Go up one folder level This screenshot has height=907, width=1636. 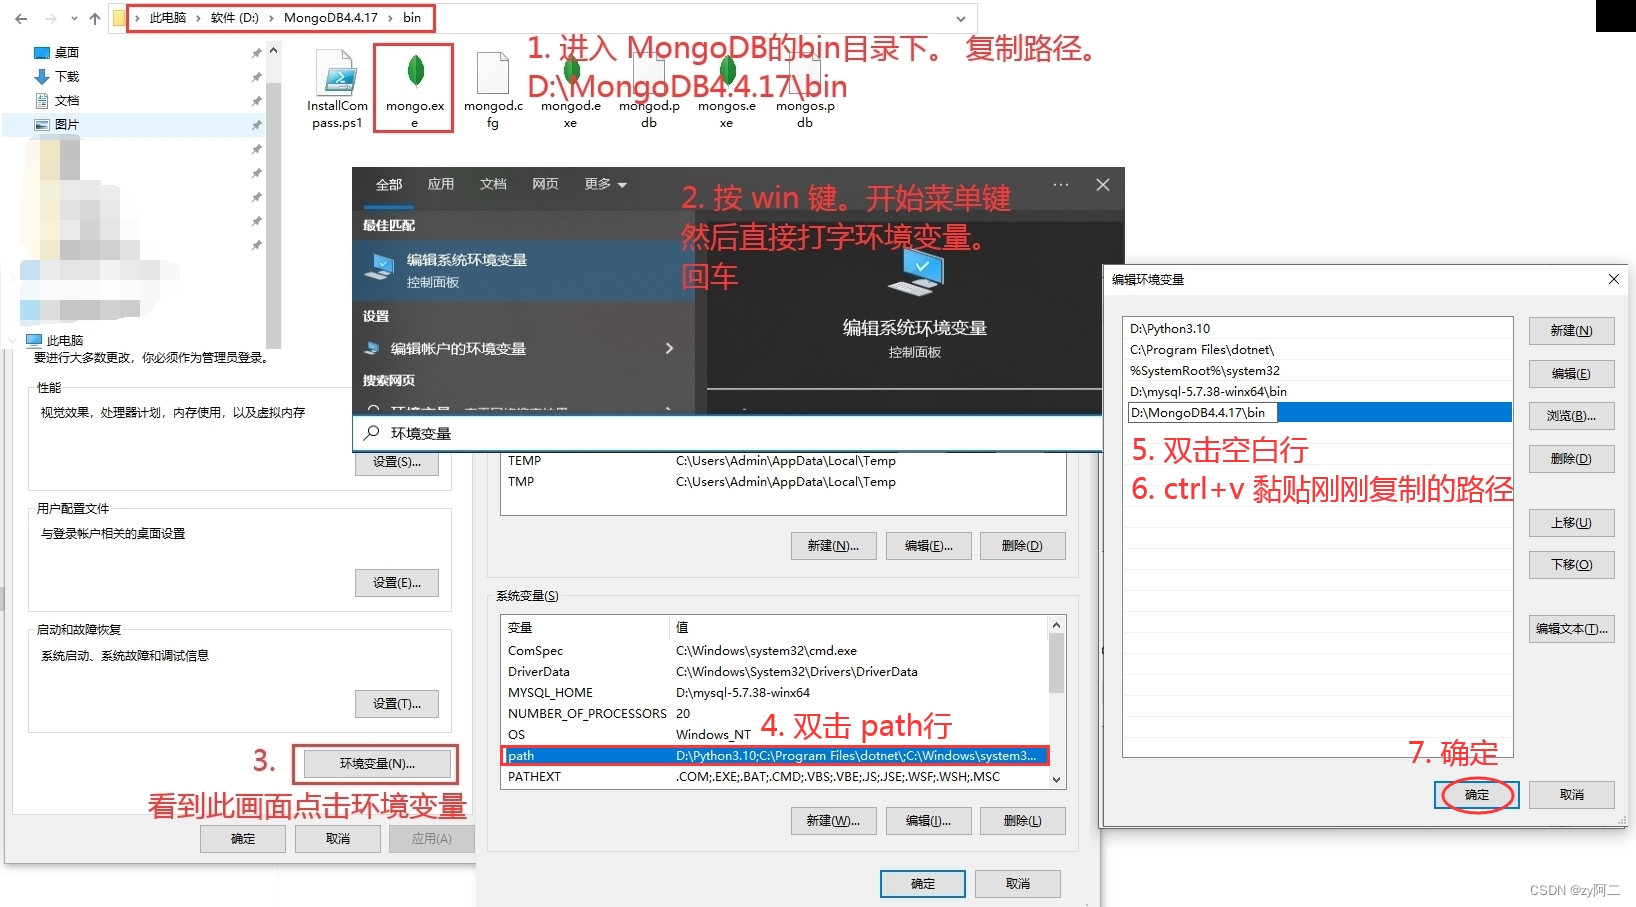95,18
